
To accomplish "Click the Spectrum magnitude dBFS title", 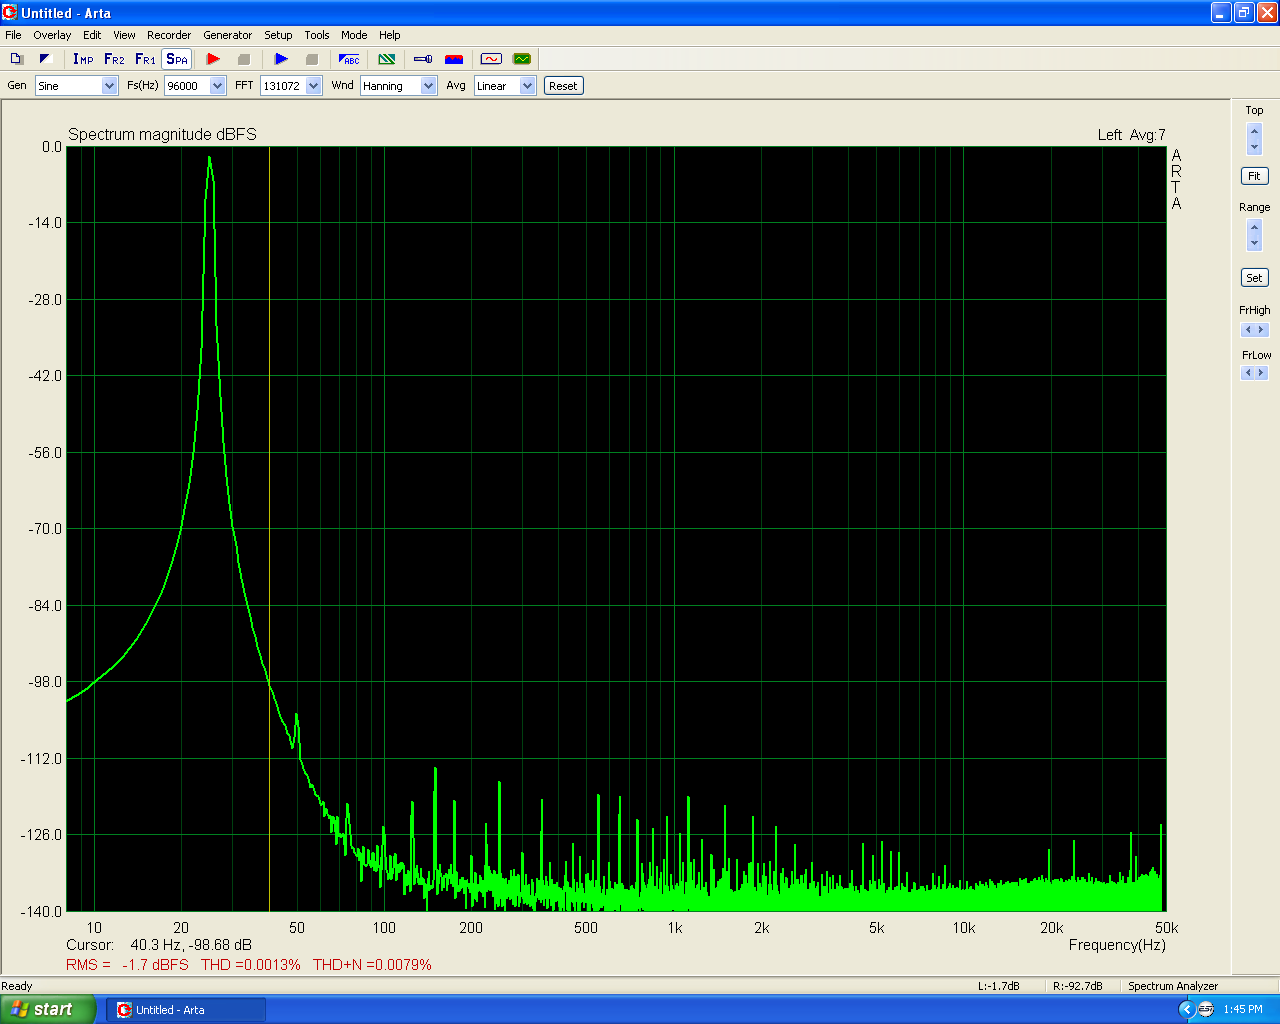I will [x=162, y=134].
